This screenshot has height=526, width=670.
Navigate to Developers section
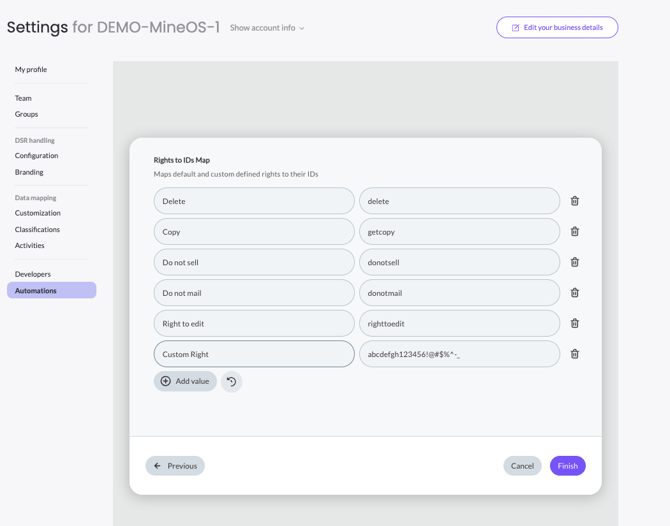(33, 274)
